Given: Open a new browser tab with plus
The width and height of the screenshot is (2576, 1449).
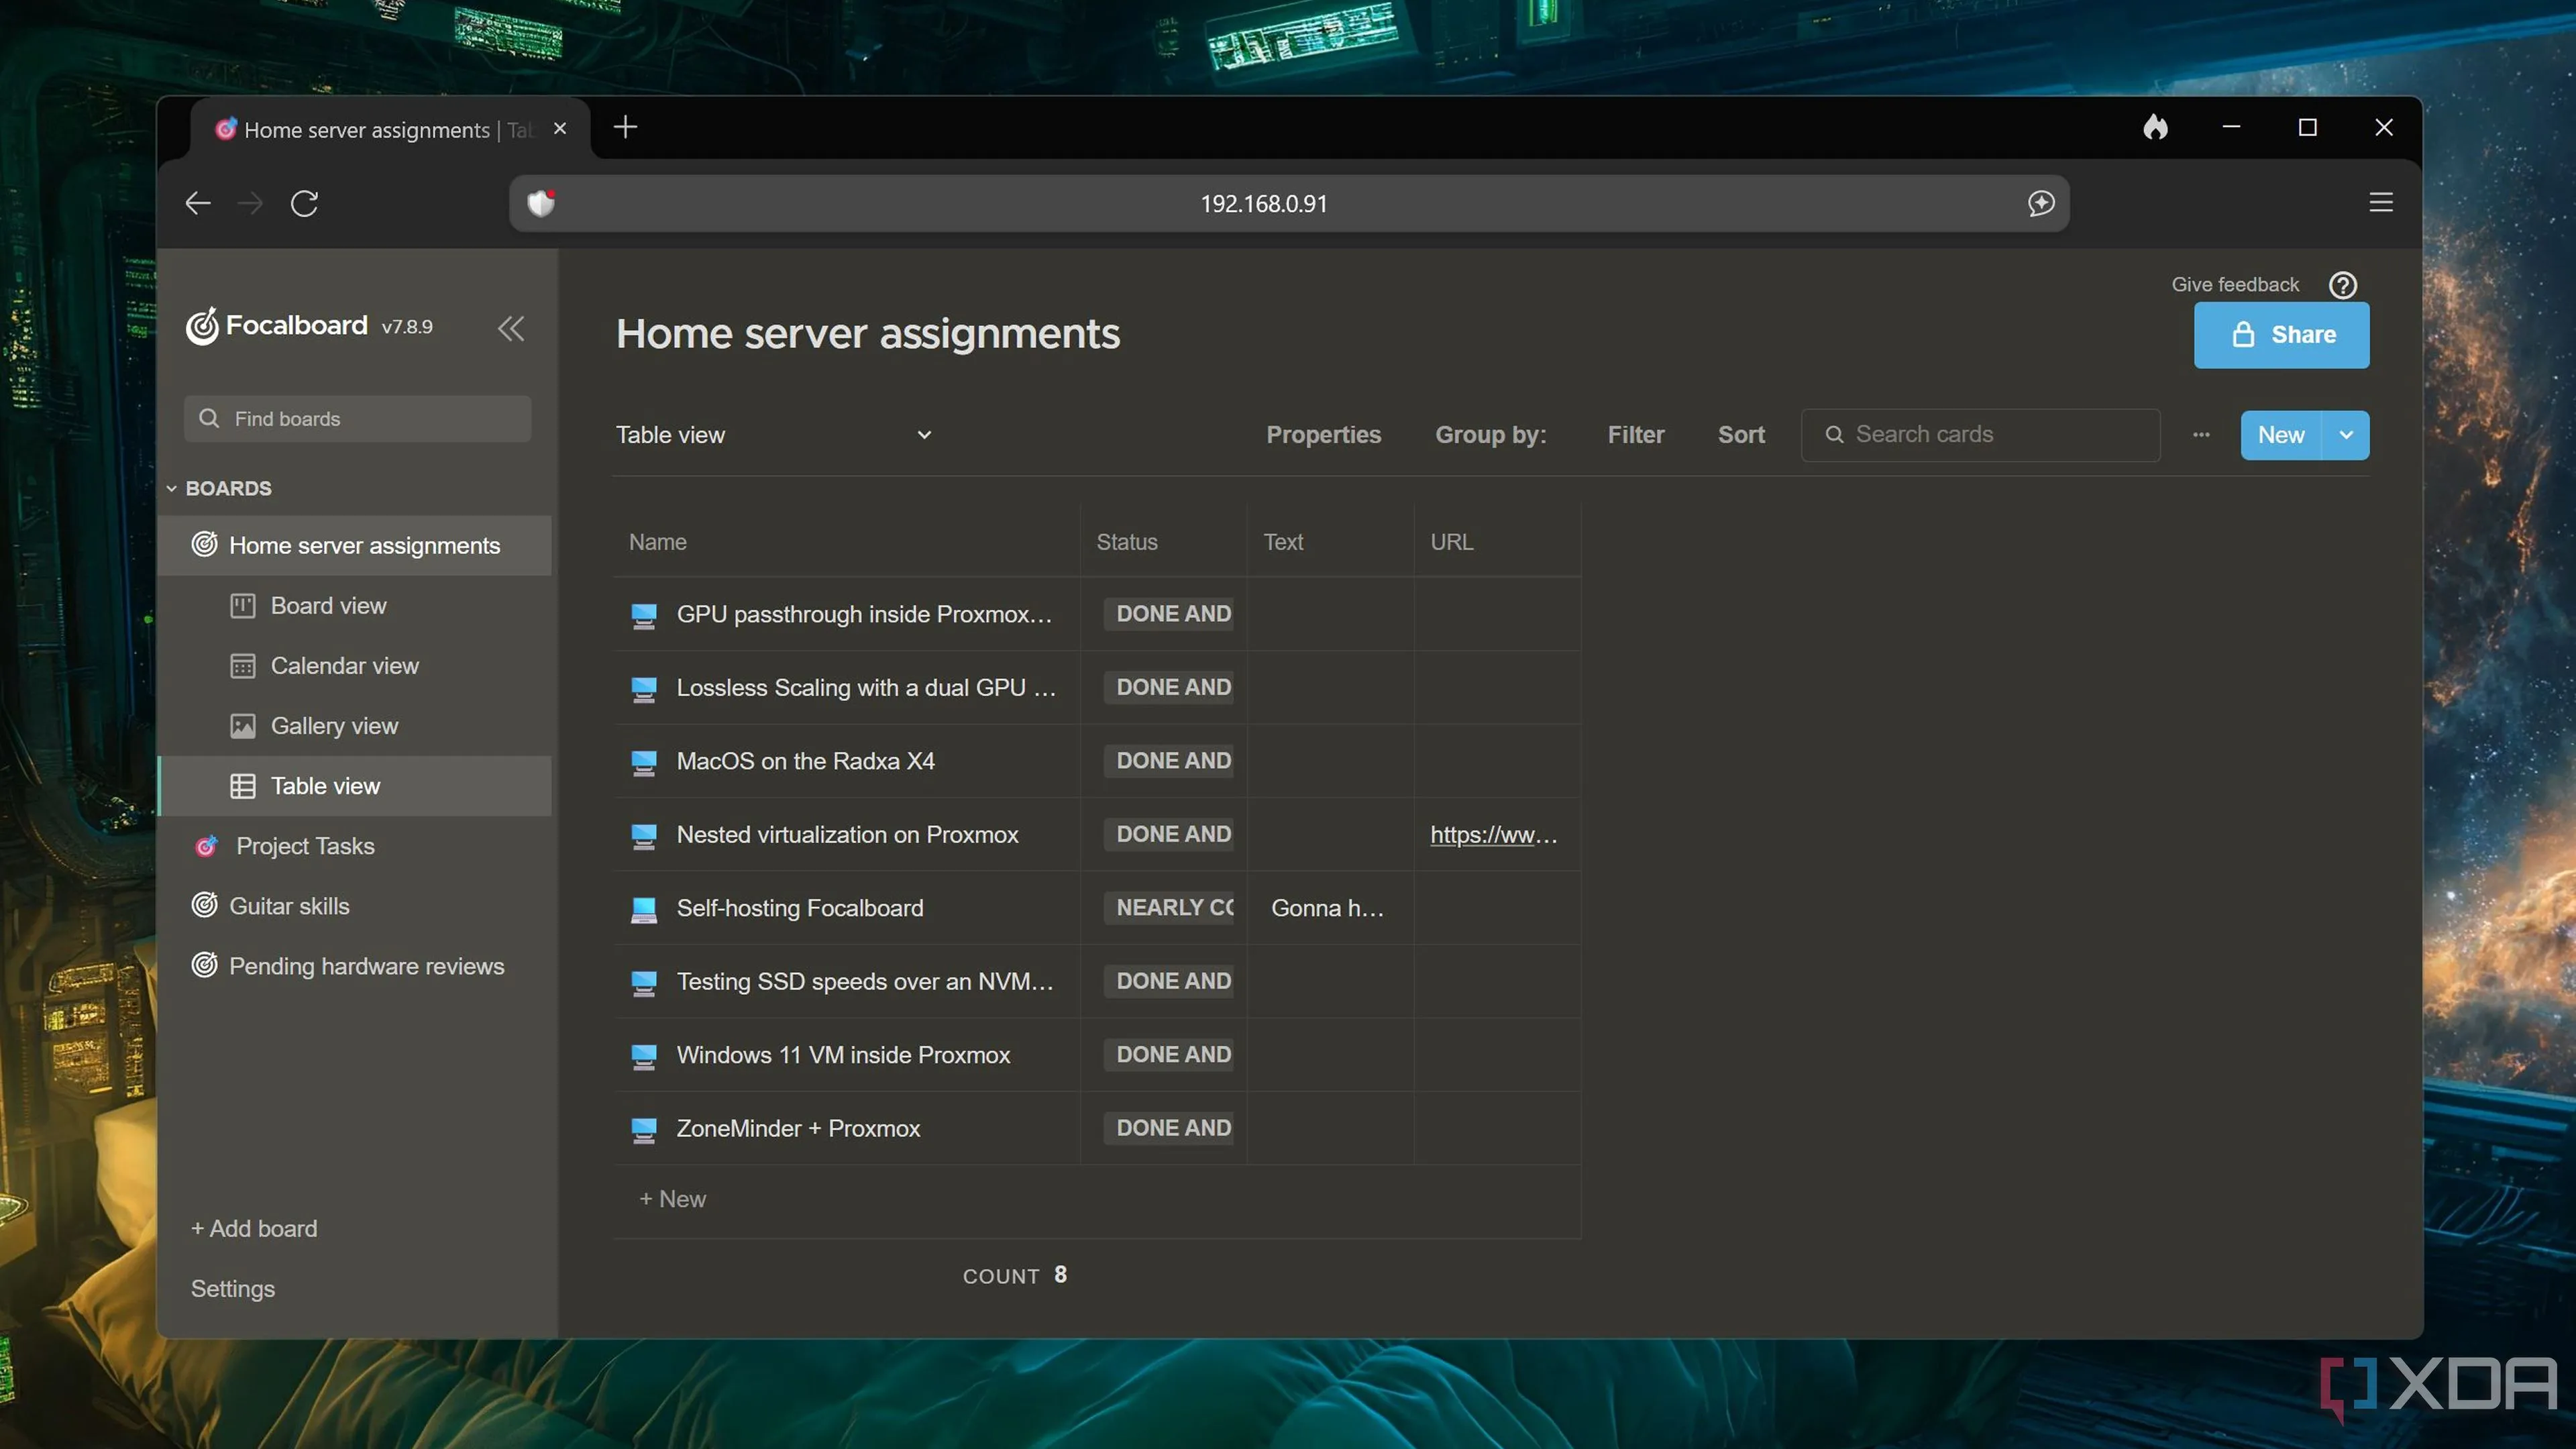Looking at the screenshot, I should click(x=625, y=127).
